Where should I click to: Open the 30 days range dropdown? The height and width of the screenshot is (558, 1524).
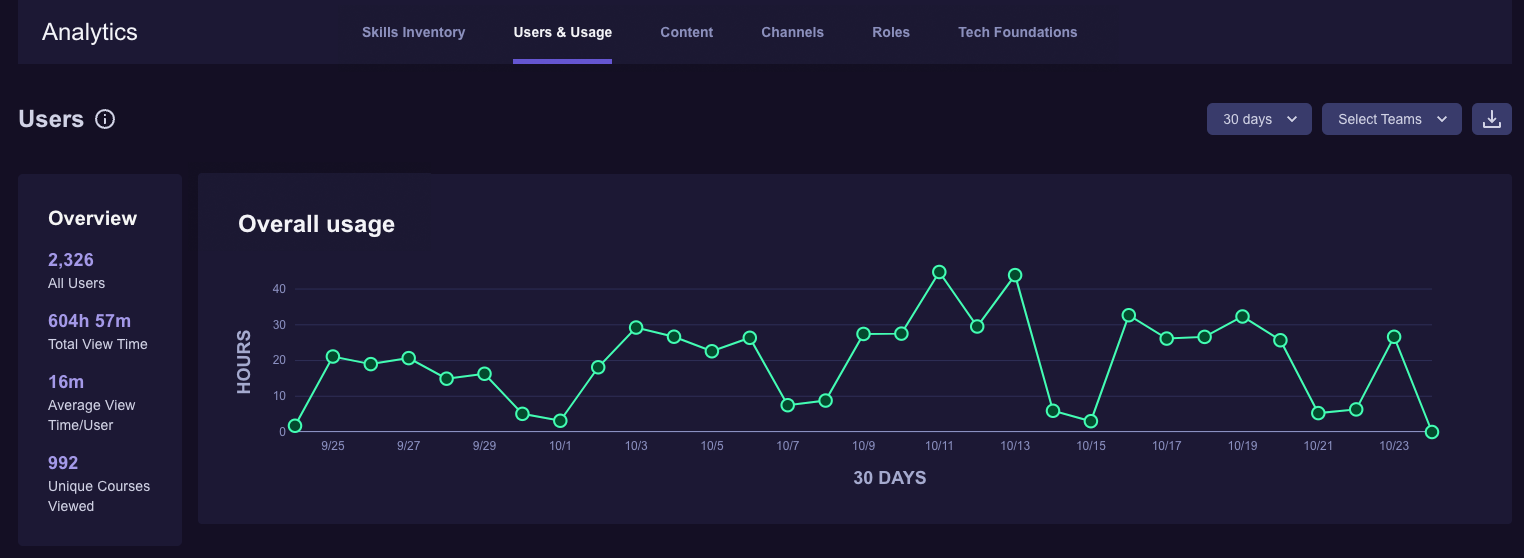tap(1259, 119)
